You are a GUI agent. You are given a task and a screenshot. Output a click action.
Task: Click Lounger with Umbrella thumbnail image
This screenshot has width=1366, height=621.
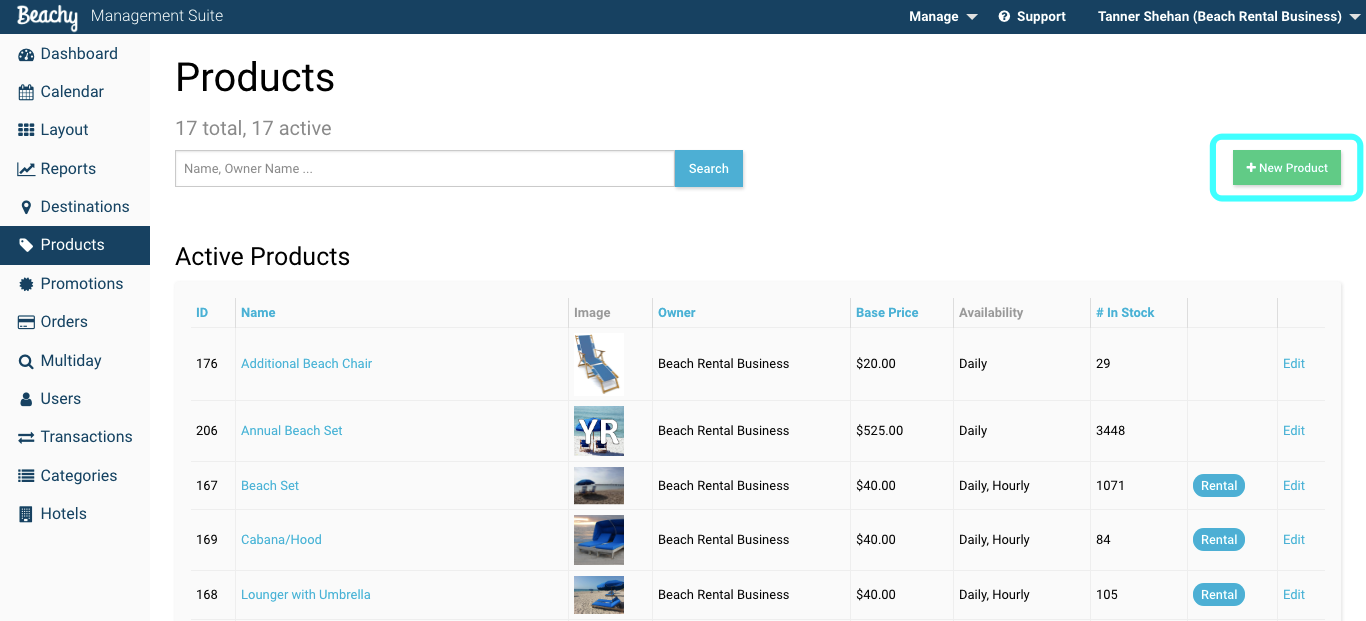tap(599, 595)
